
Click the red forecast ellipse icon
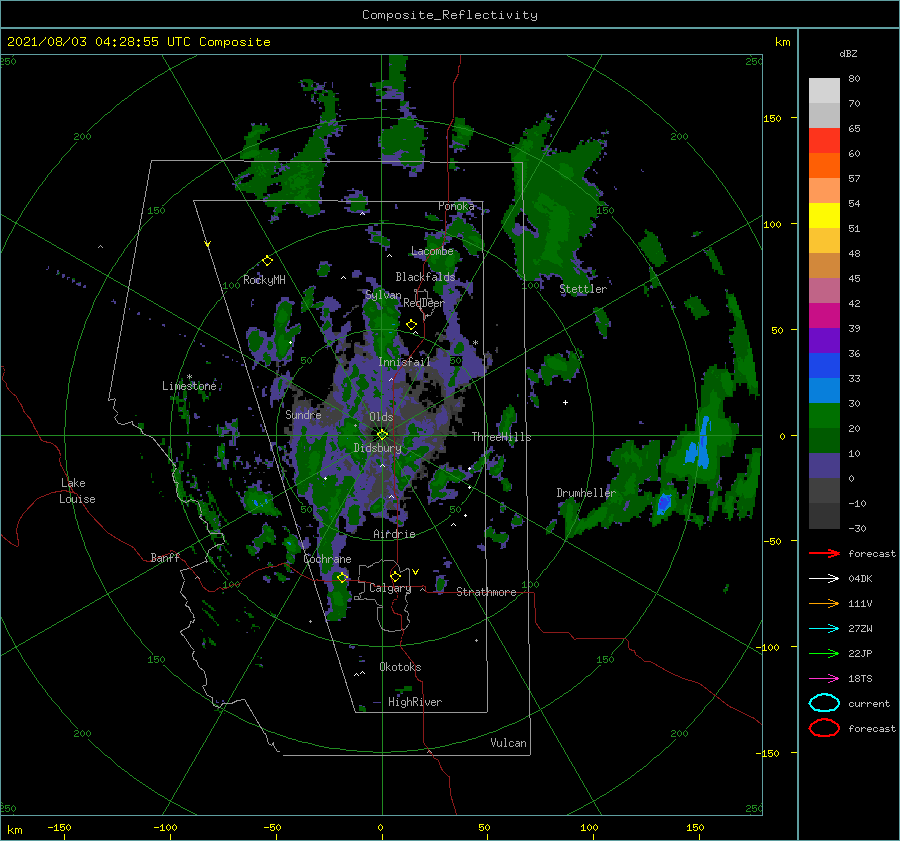click(x=824, y=728)
